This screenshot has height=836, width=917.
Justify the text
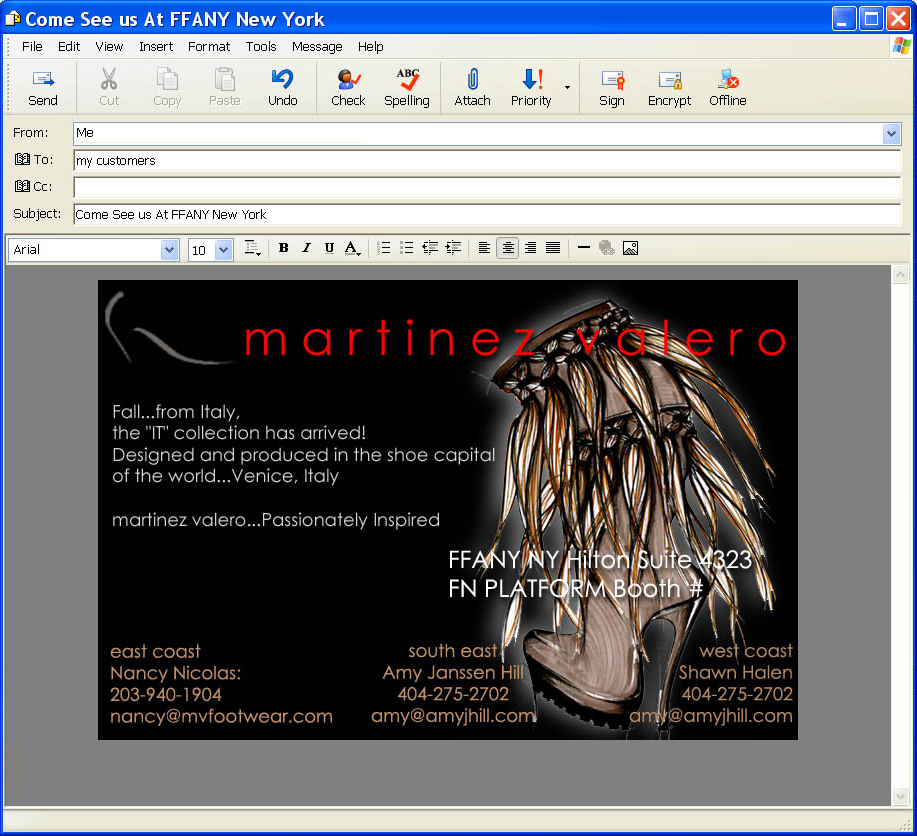pyautogui.click(x=553, y=248)
